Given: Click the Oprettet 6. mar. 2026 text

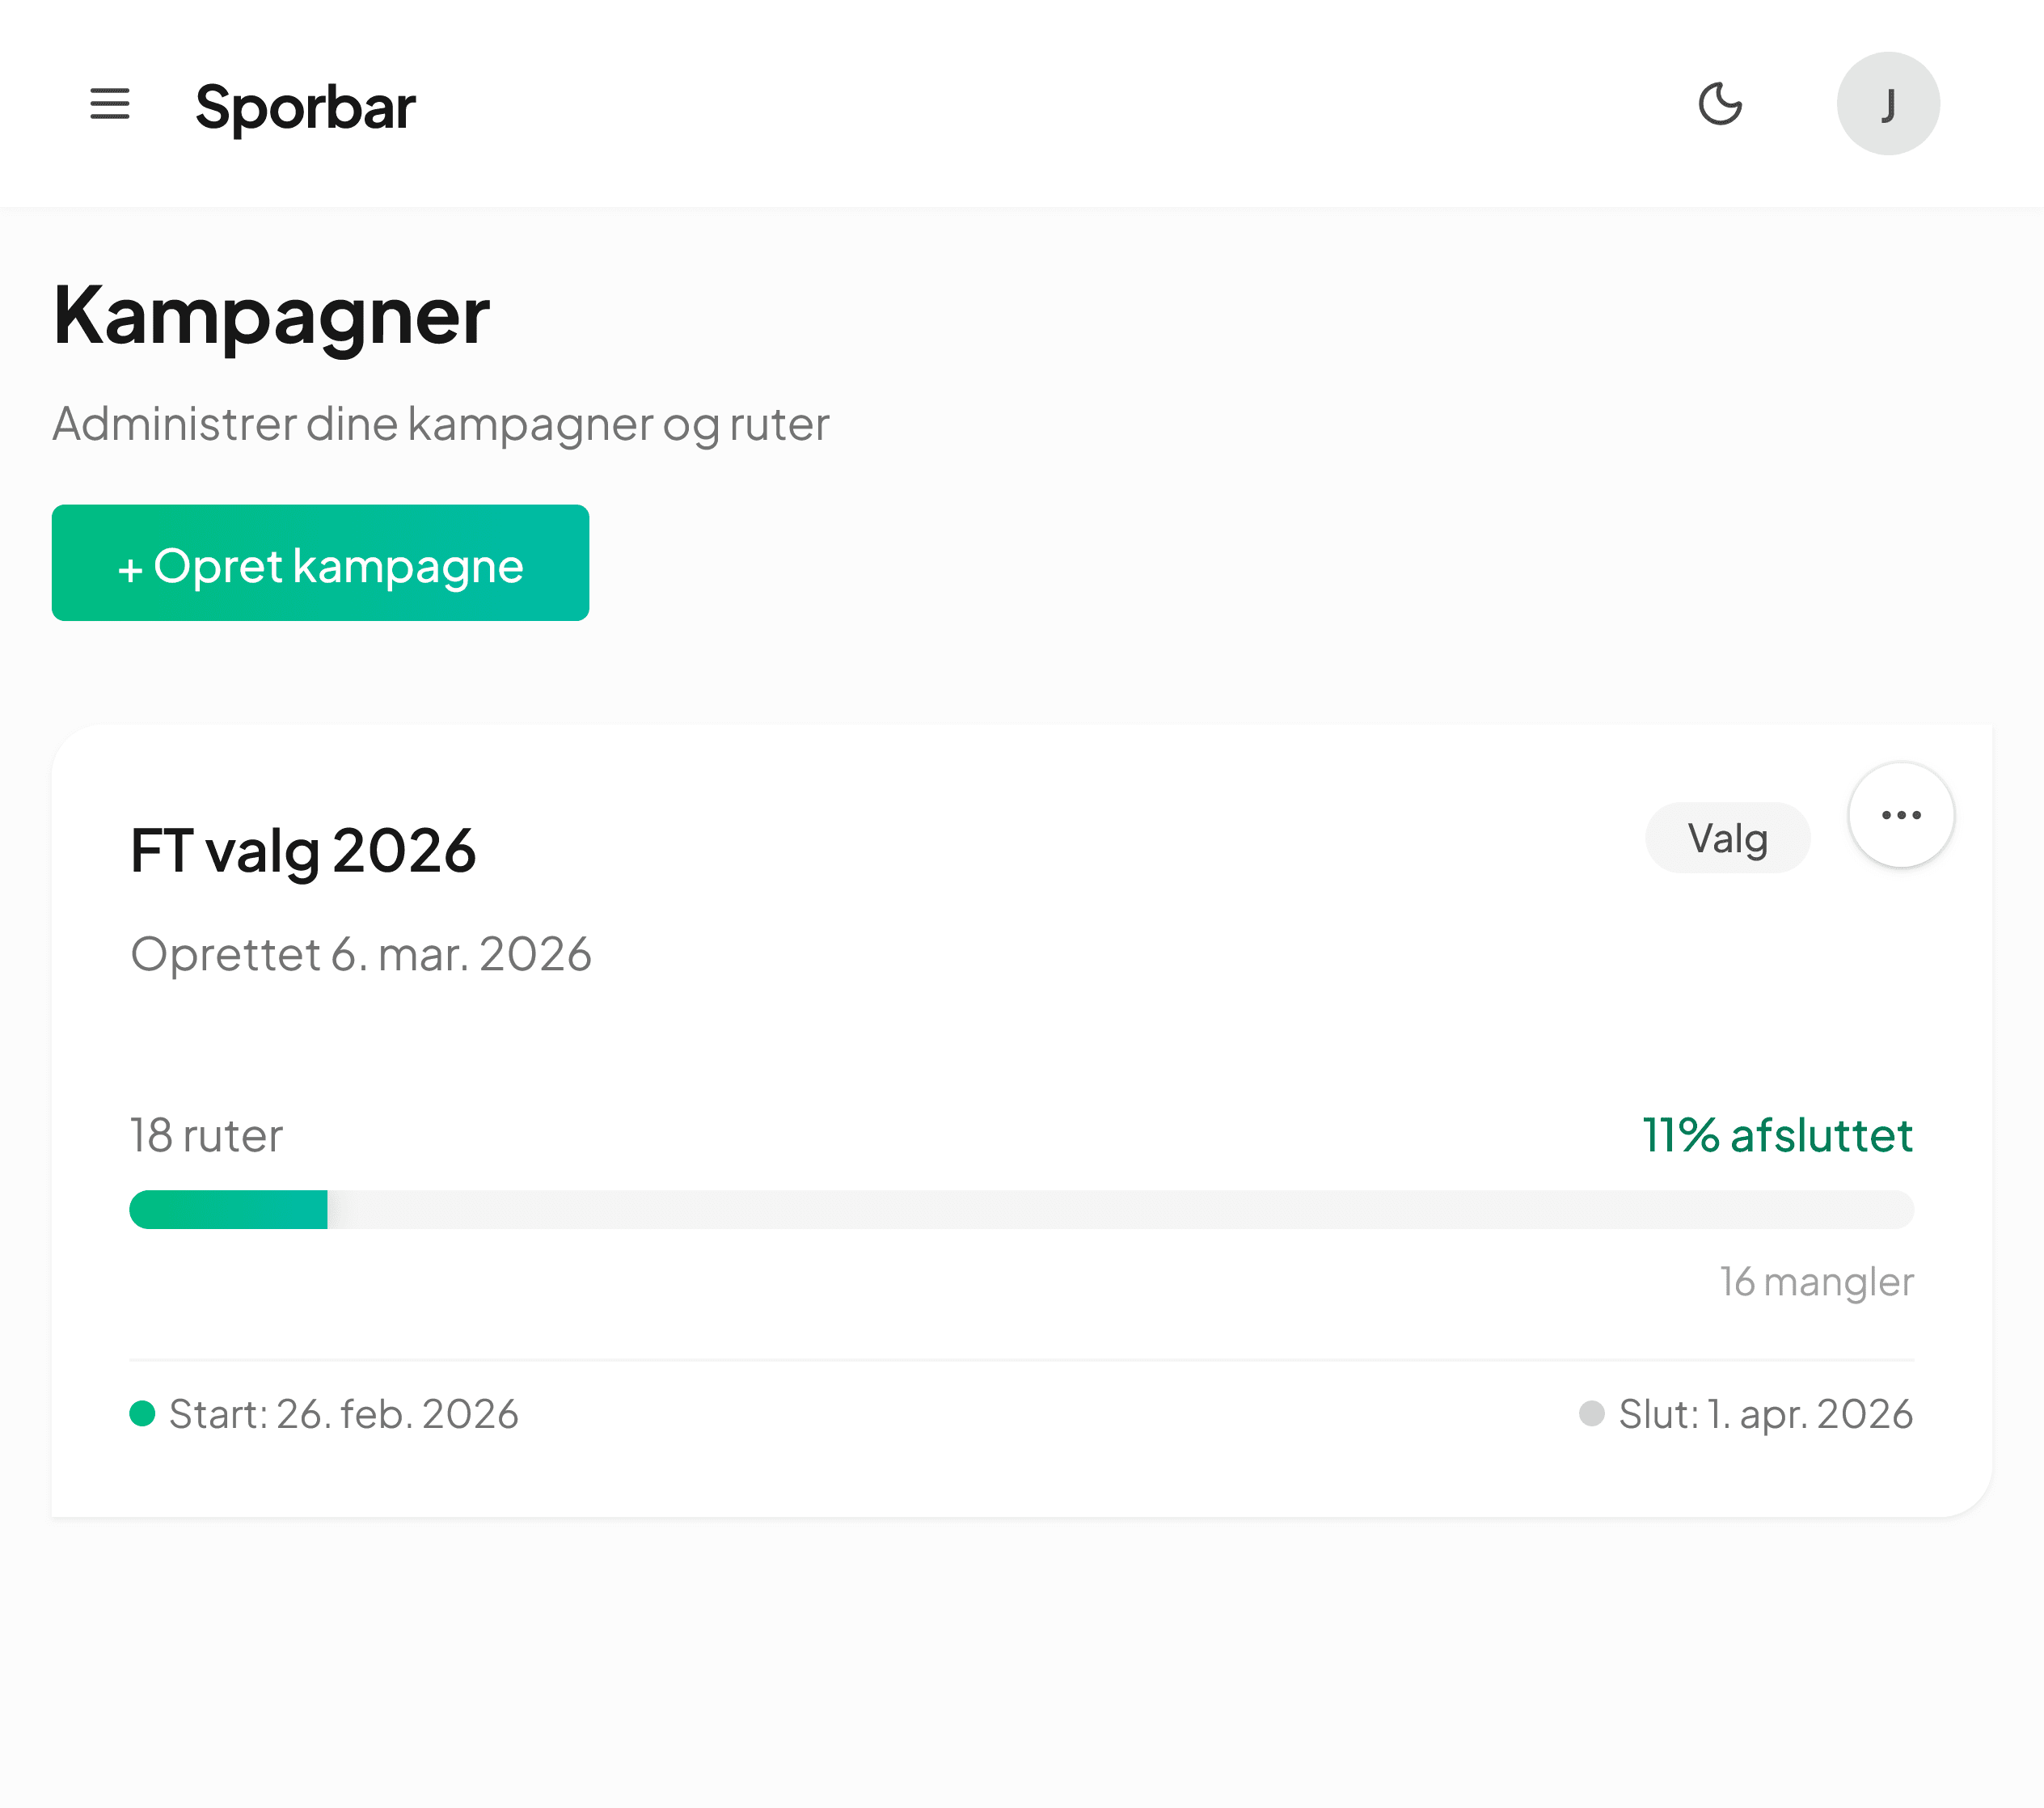Looking at the screenshot, I should tap(360, 953).
